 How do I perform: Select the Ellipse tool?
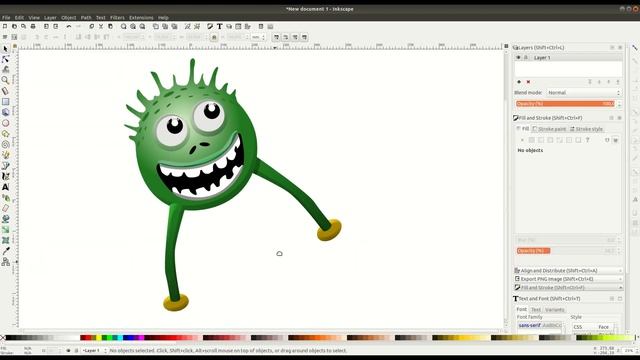tap(5, 123)
